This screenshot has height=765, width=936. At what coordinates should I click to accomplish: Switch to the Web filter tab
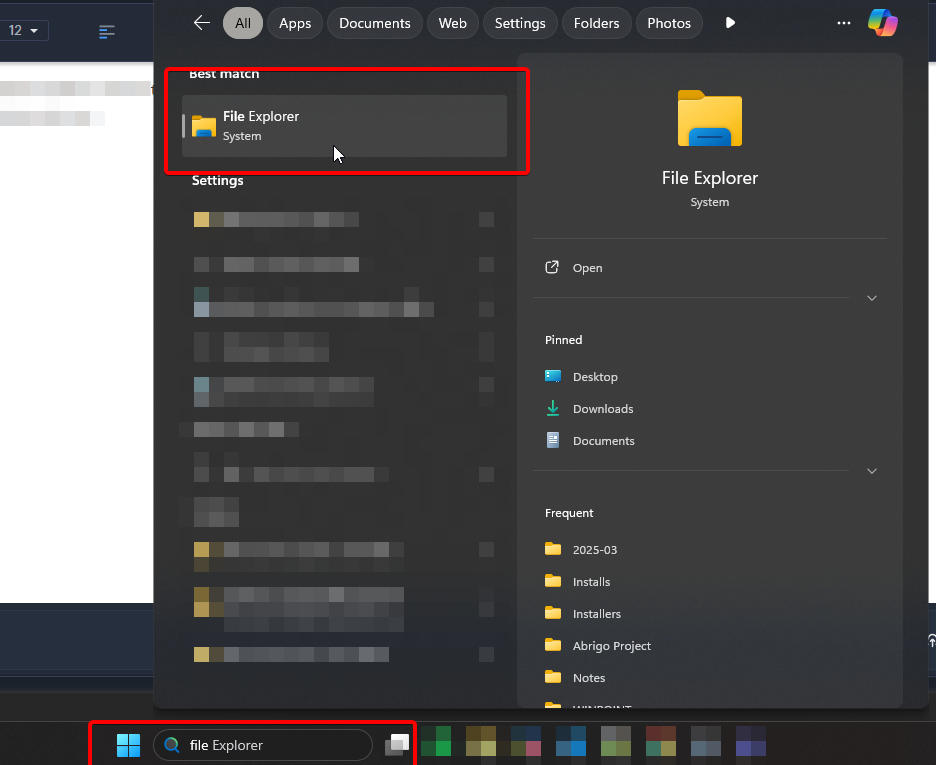click(452, 23)
